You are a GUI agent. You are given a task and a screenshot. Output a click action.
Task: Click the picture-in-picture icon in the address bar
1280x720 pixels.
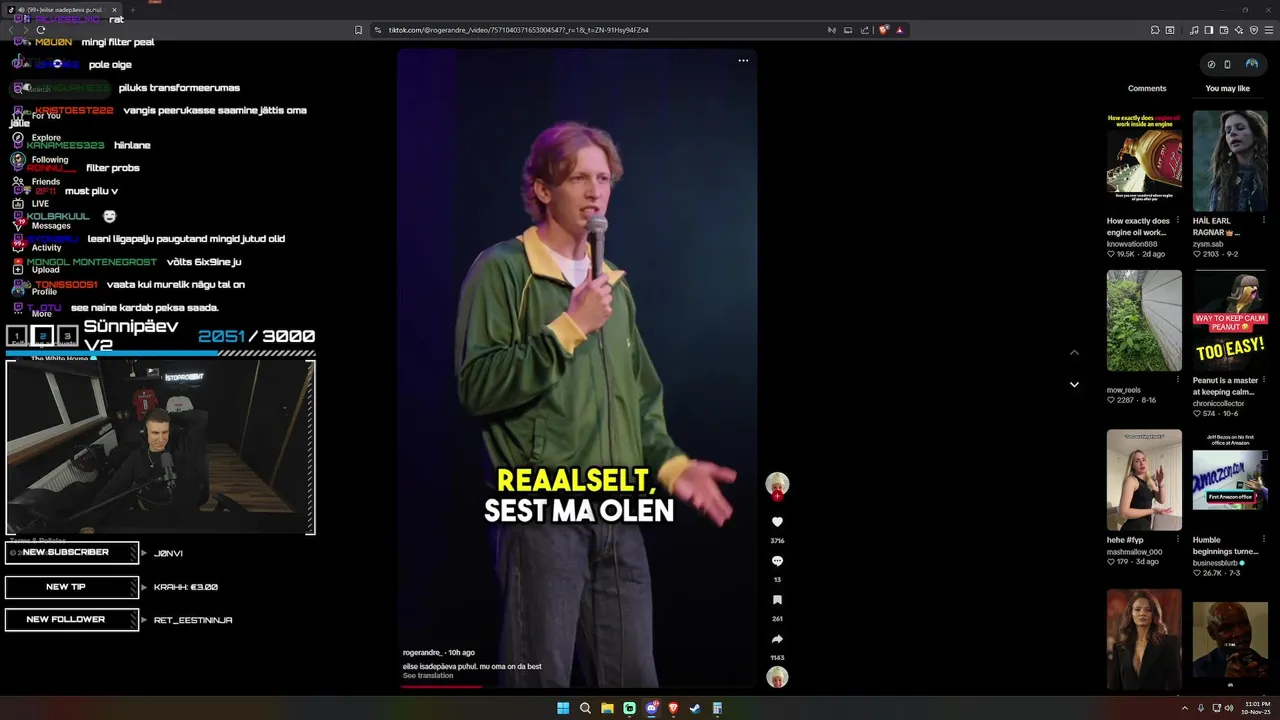tap(848, 30)
